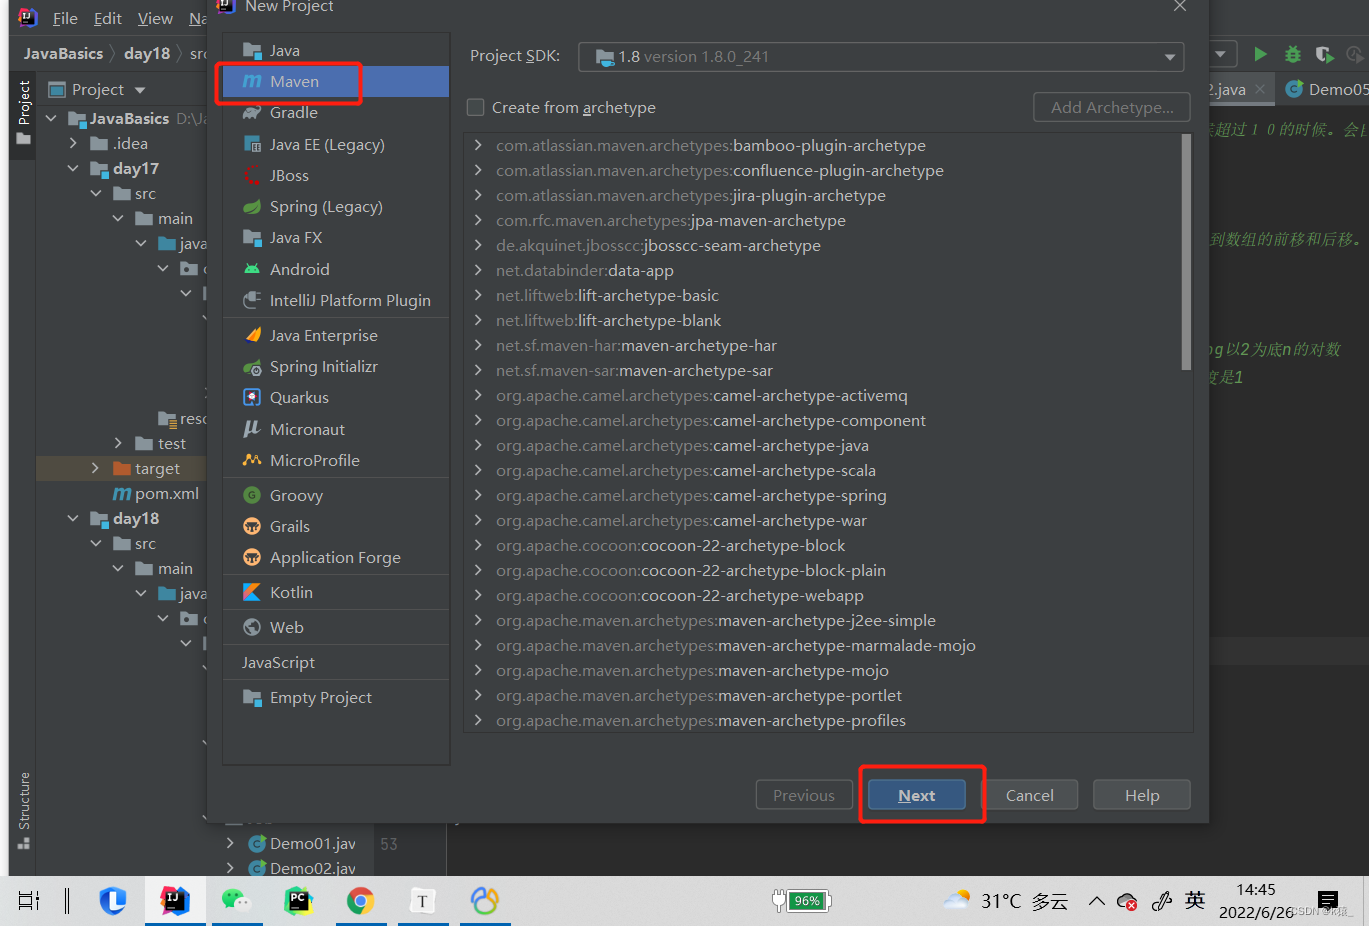Click JavaBasics breadcrumb in navigation bar

[x=63, y=53]
